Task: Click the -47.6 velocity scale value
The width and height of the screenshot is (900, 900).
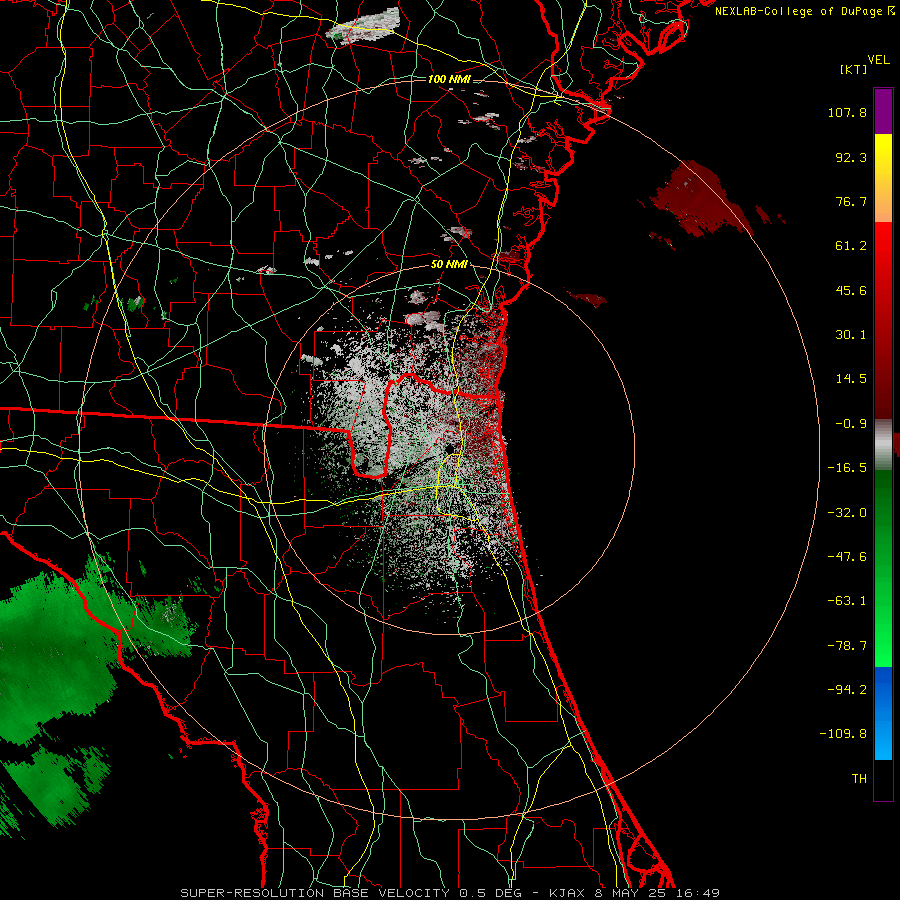Action: [847, 557]
